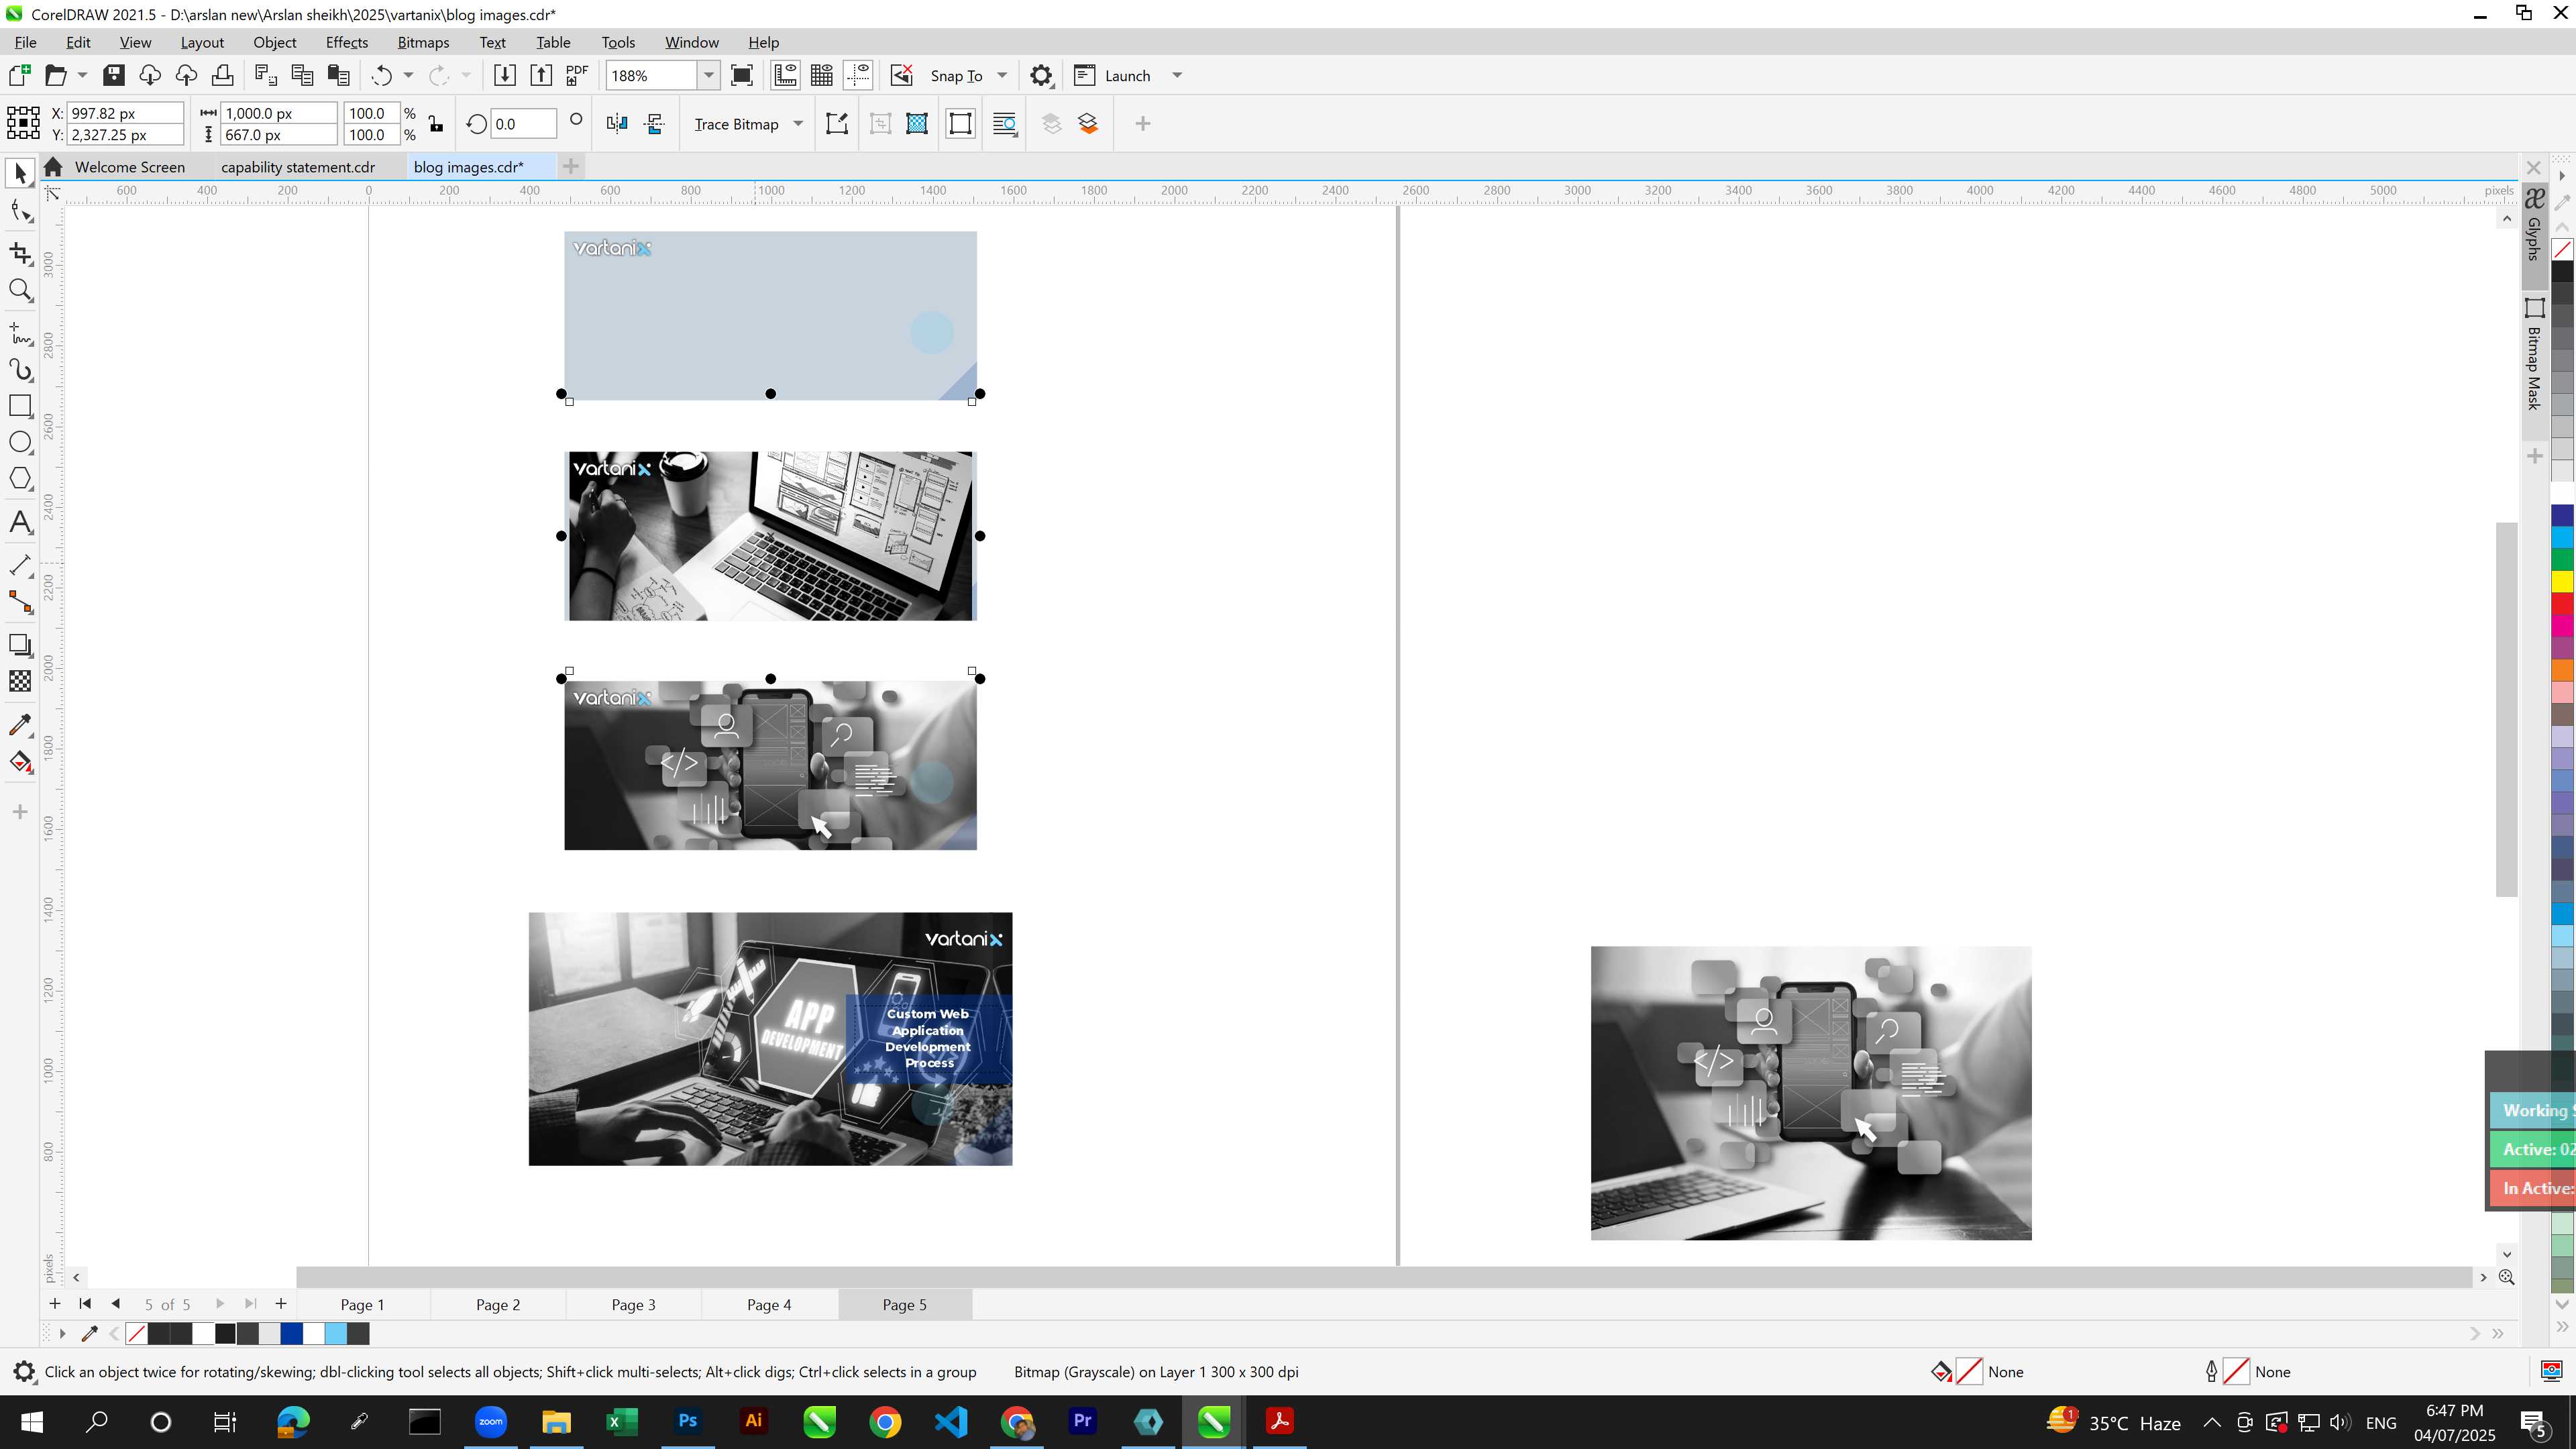Toggle snapping off with Snap Off icon
2576x1449 pixels.
click(901, 76)
